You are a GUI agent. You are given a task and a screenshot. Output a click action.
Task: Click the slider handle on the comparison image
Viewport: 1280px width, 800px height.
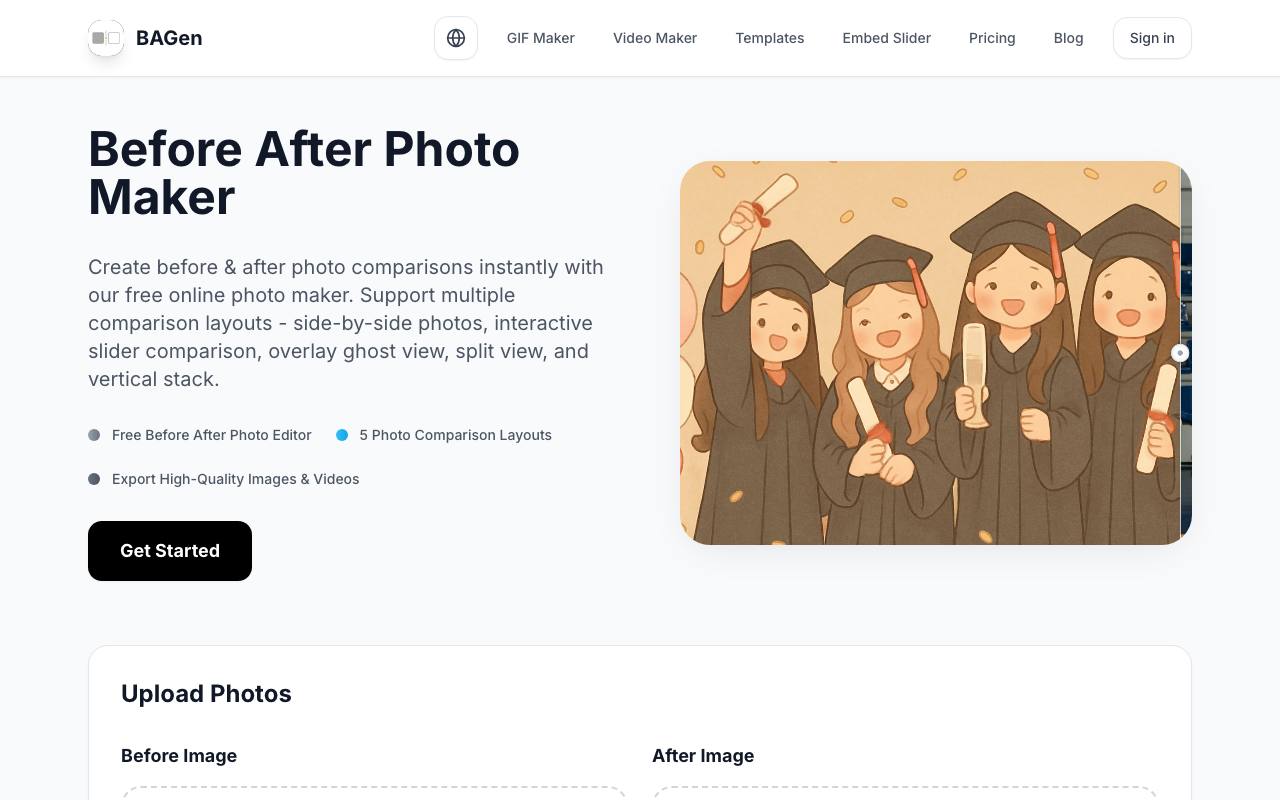pos(1180,353)
